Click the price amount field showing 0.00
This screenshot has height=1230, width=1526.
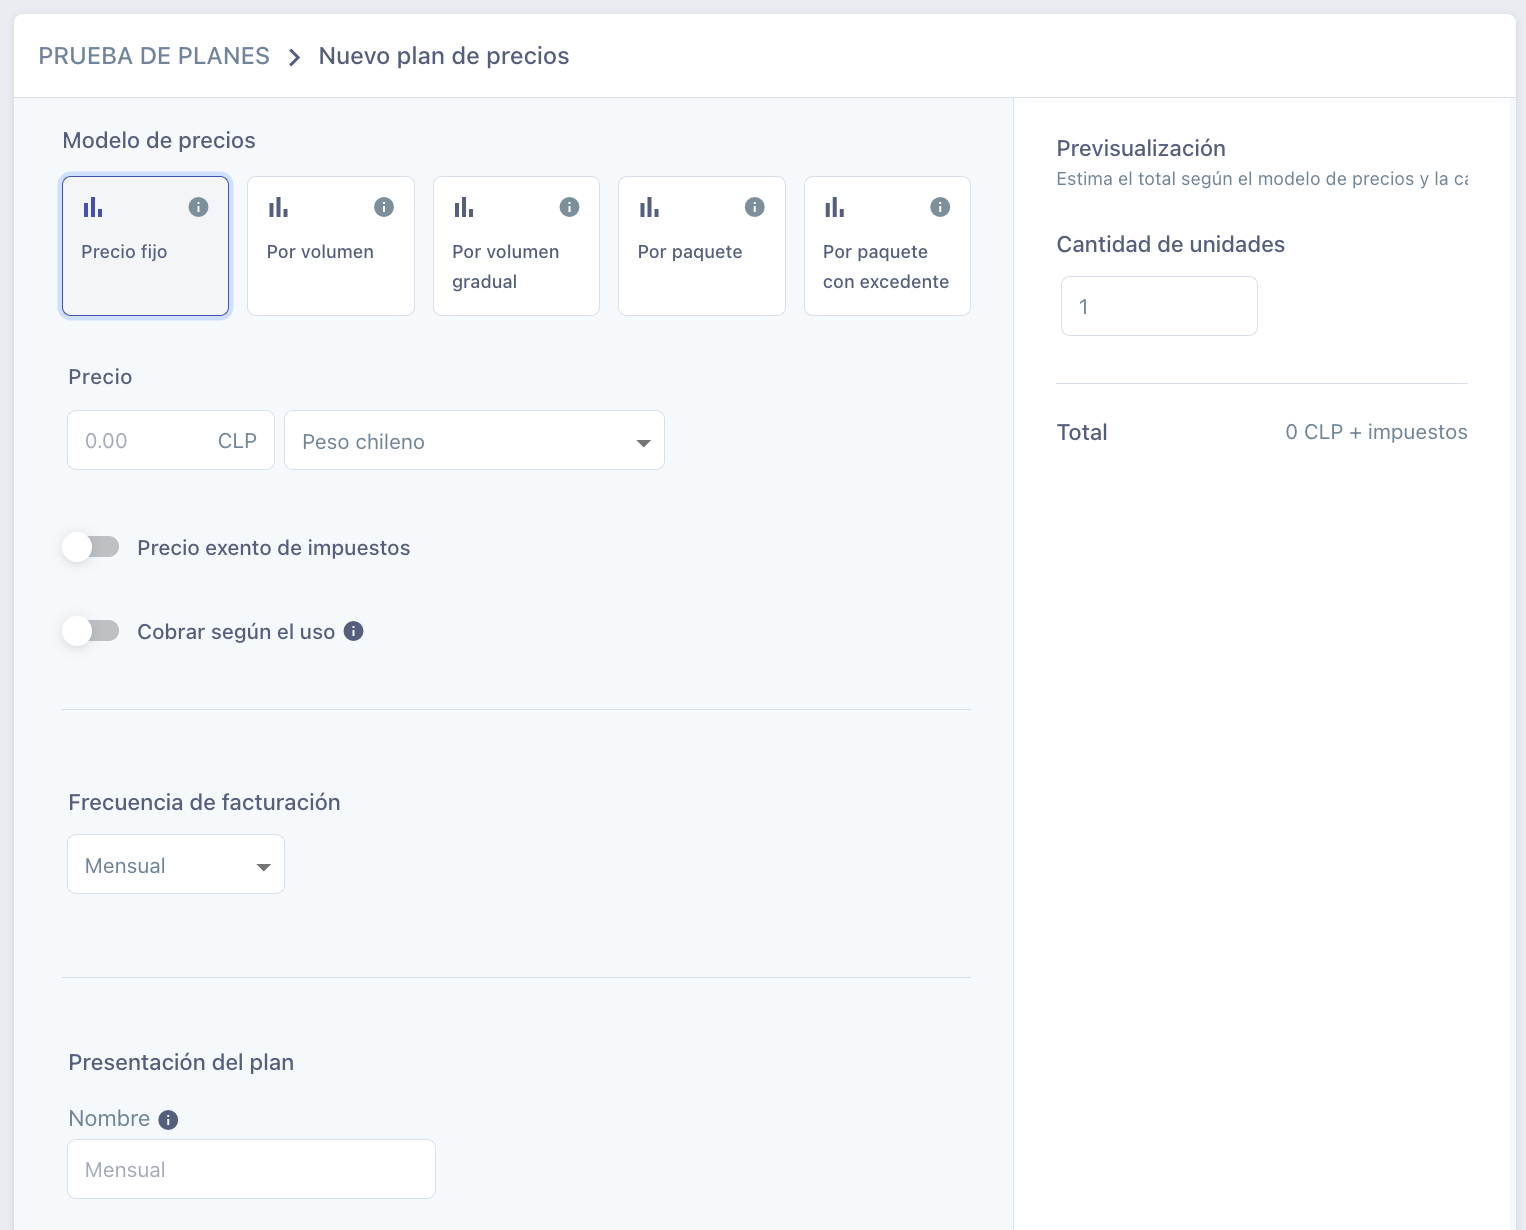tap(171, 440)
